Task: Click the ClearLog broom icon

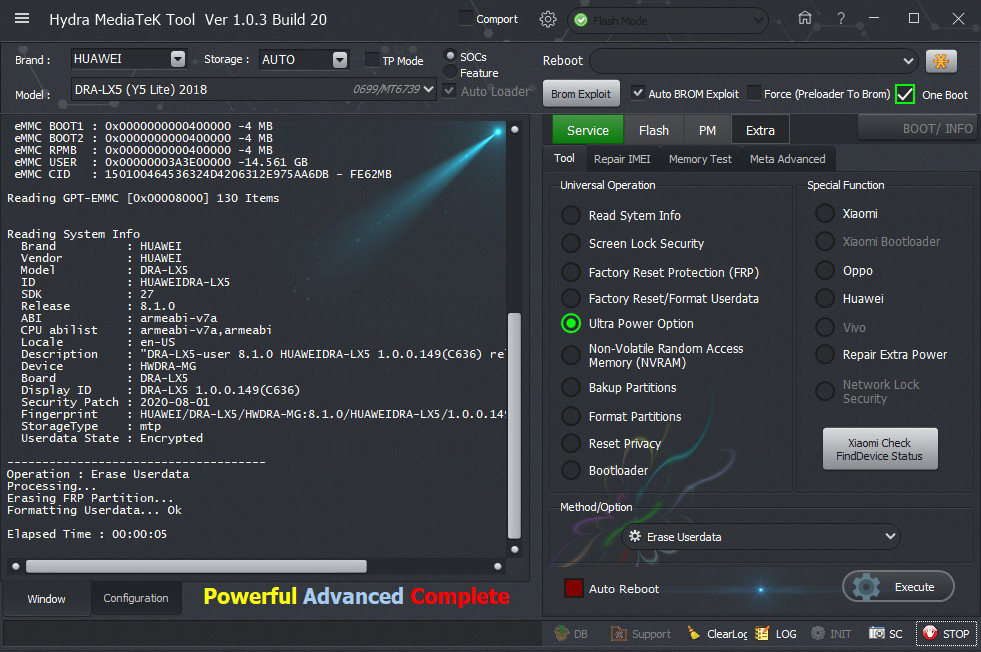Action: tap(694, 633)
